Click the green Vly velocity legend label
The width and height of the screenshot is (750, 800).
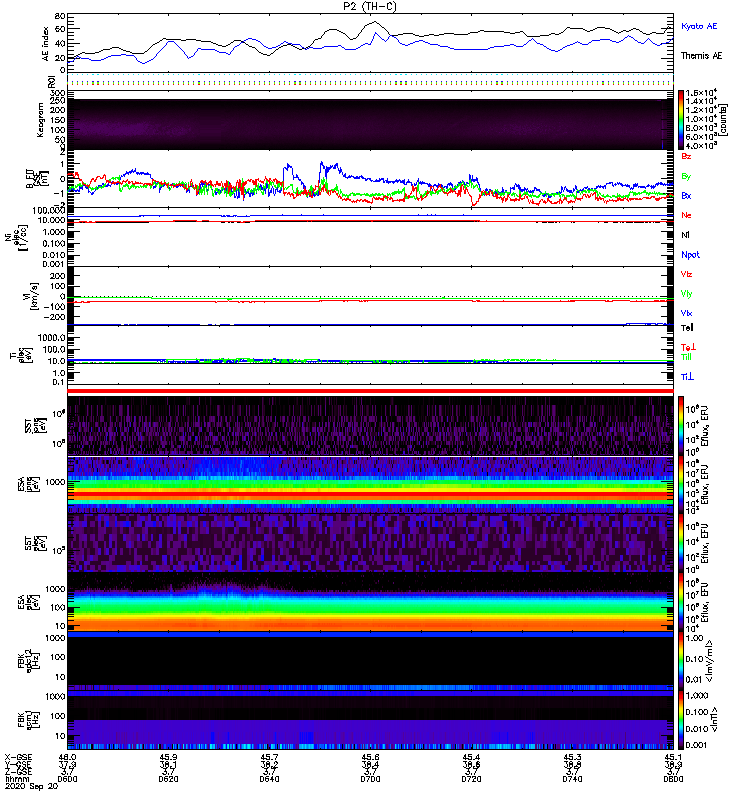[686, 294]
